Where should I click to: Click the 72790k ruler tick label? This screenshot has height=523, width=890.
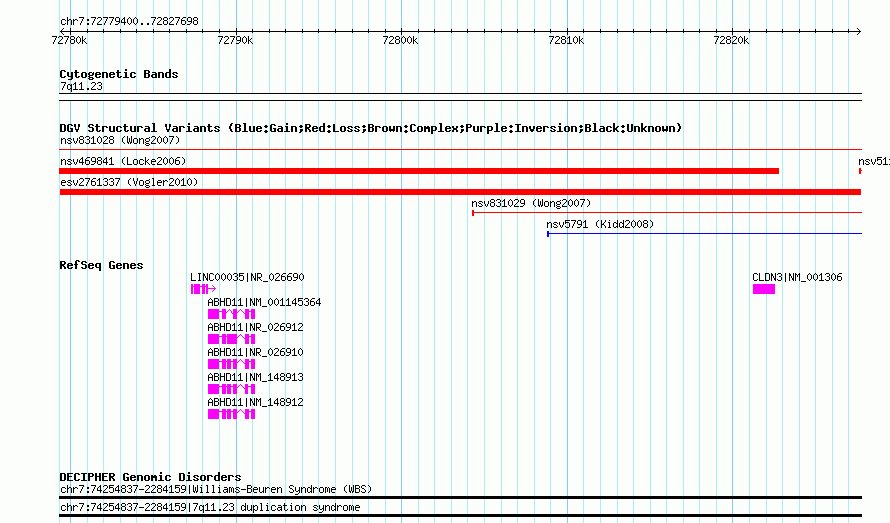(235, 40)
